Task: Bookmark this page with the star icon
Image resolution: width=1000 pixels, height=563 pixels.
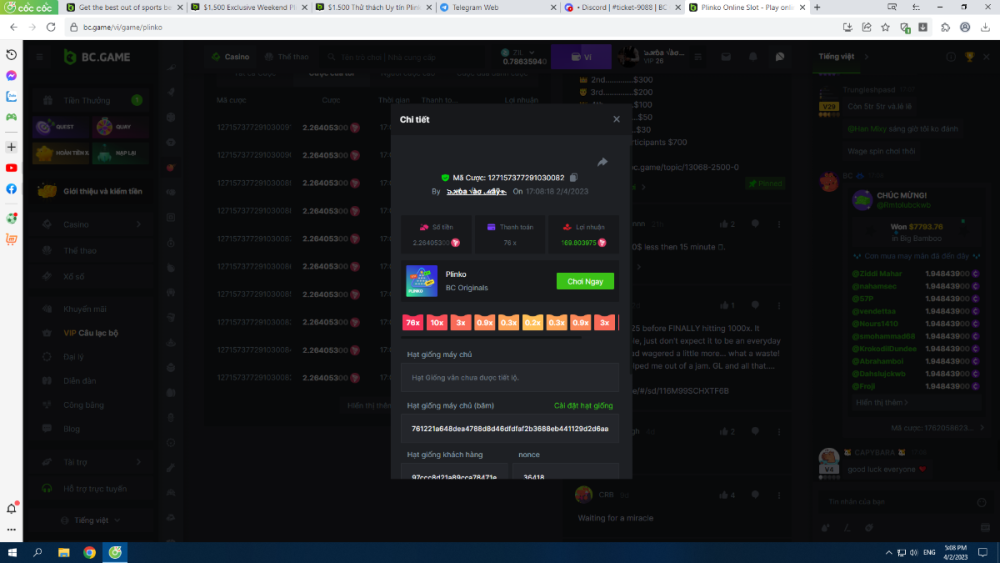Action: click(885, 27)
